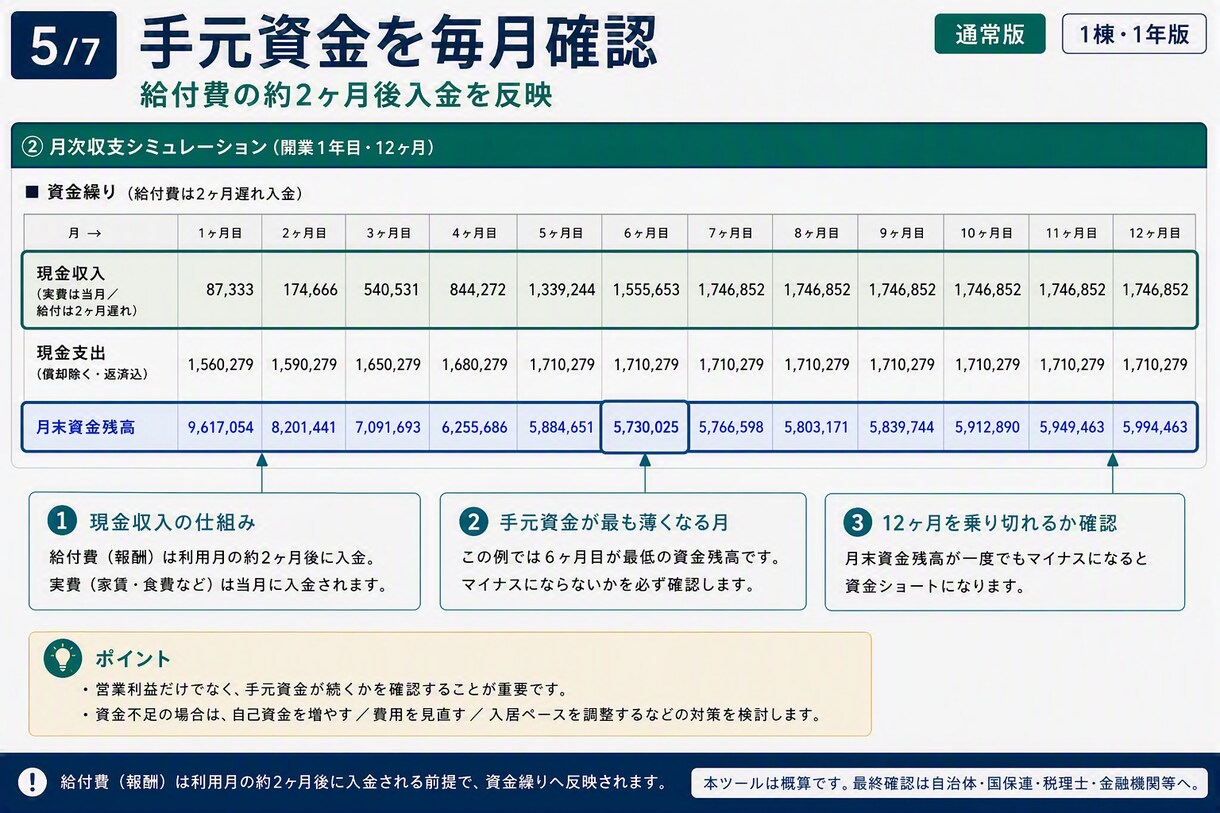Click the balance value 6,255,686
The height and width of the screenshot is (813, 1220).
(x=474, y=427)
